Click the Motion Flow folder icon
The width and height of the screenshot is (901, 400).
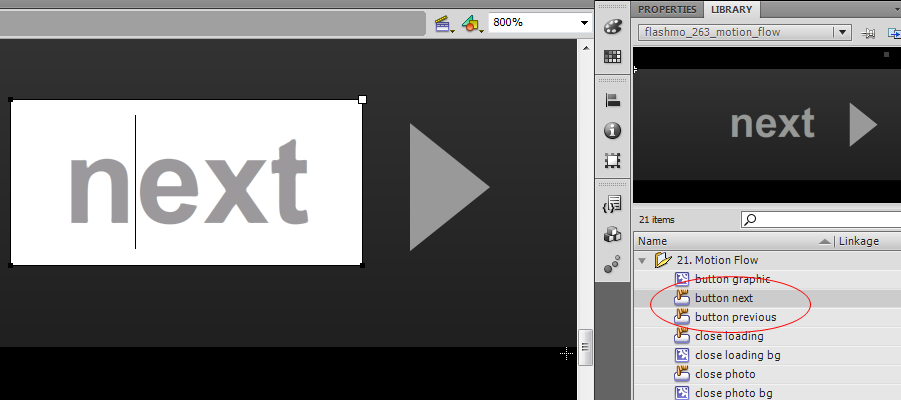[x=663, y=260]
